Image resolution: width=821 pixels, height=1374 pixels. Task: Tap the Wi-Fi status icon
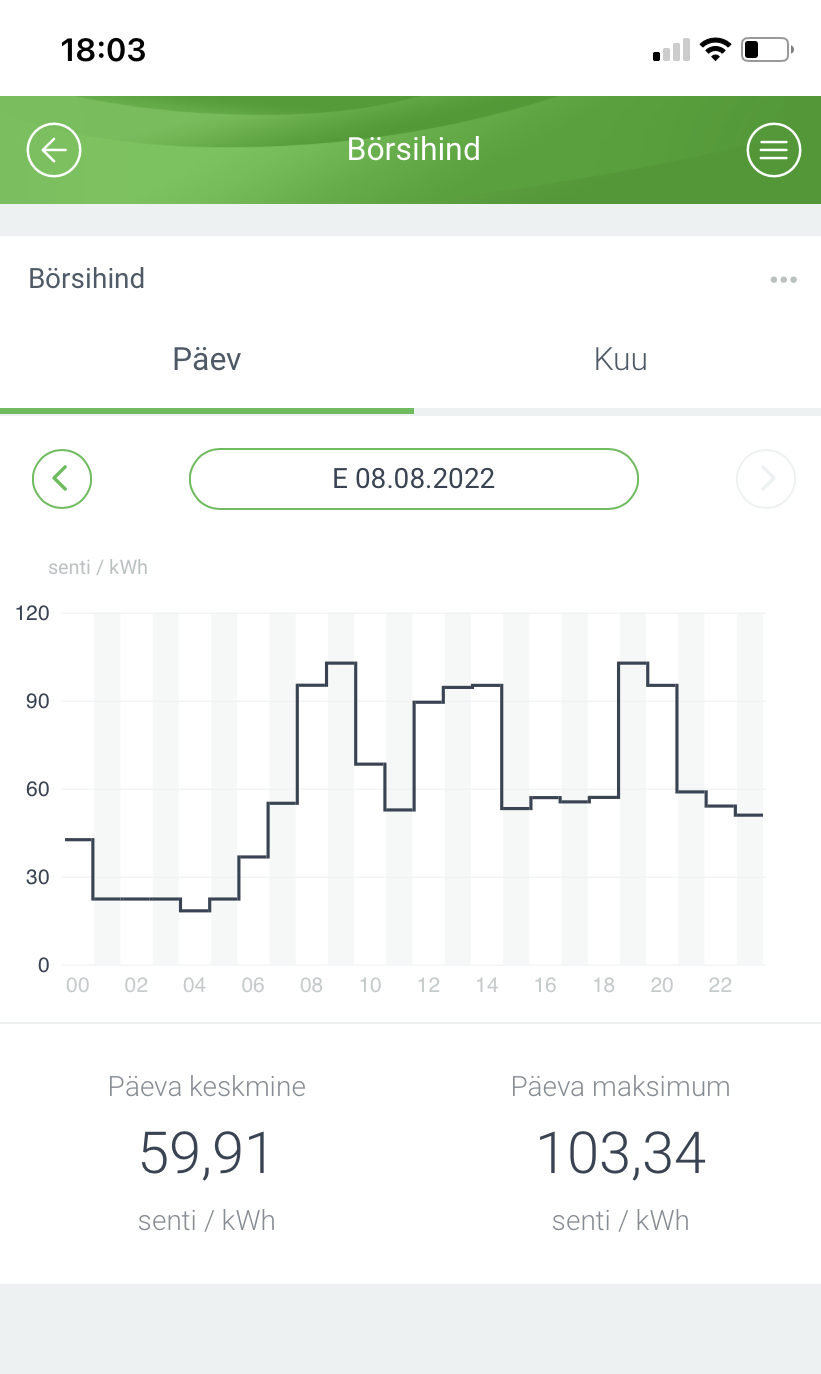click(715, 49)
